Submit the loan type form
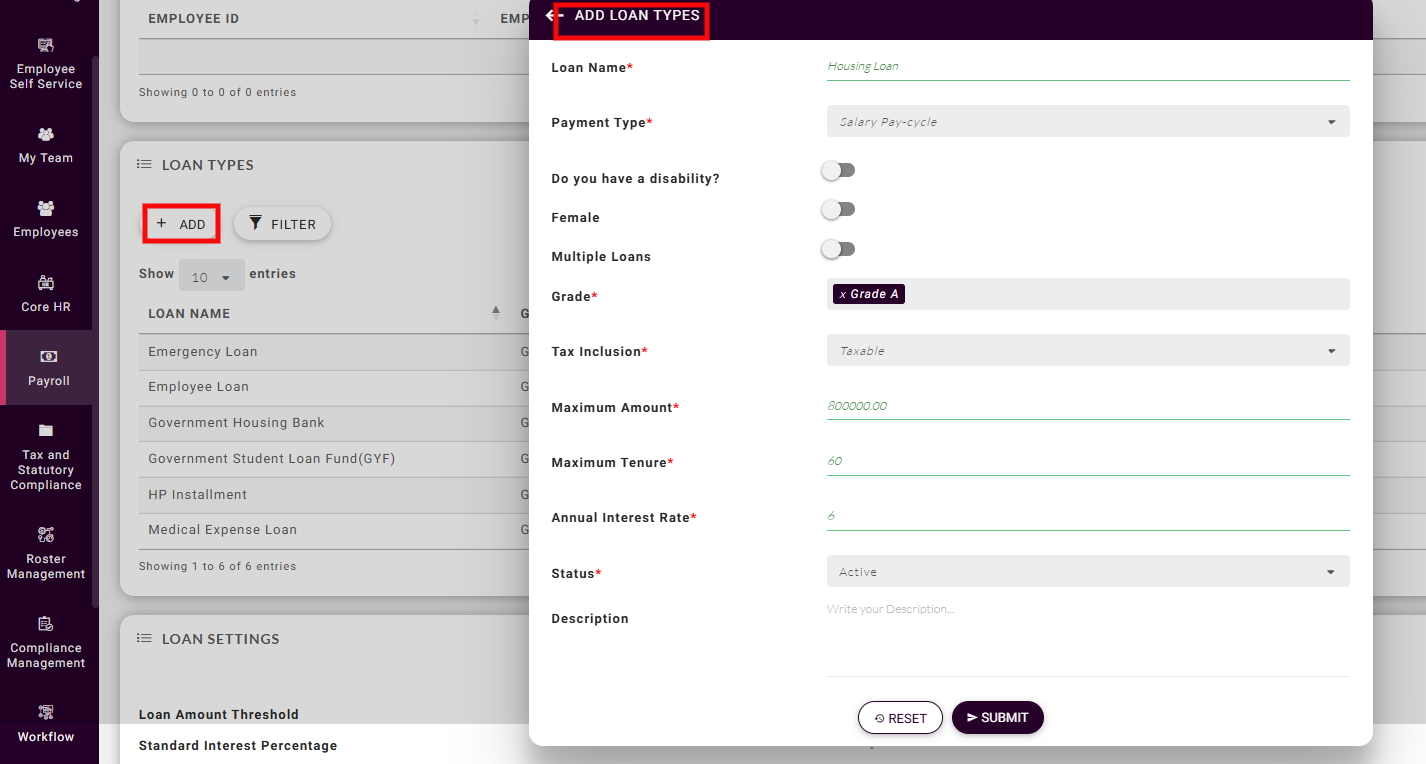 click(x=997, y=717)
